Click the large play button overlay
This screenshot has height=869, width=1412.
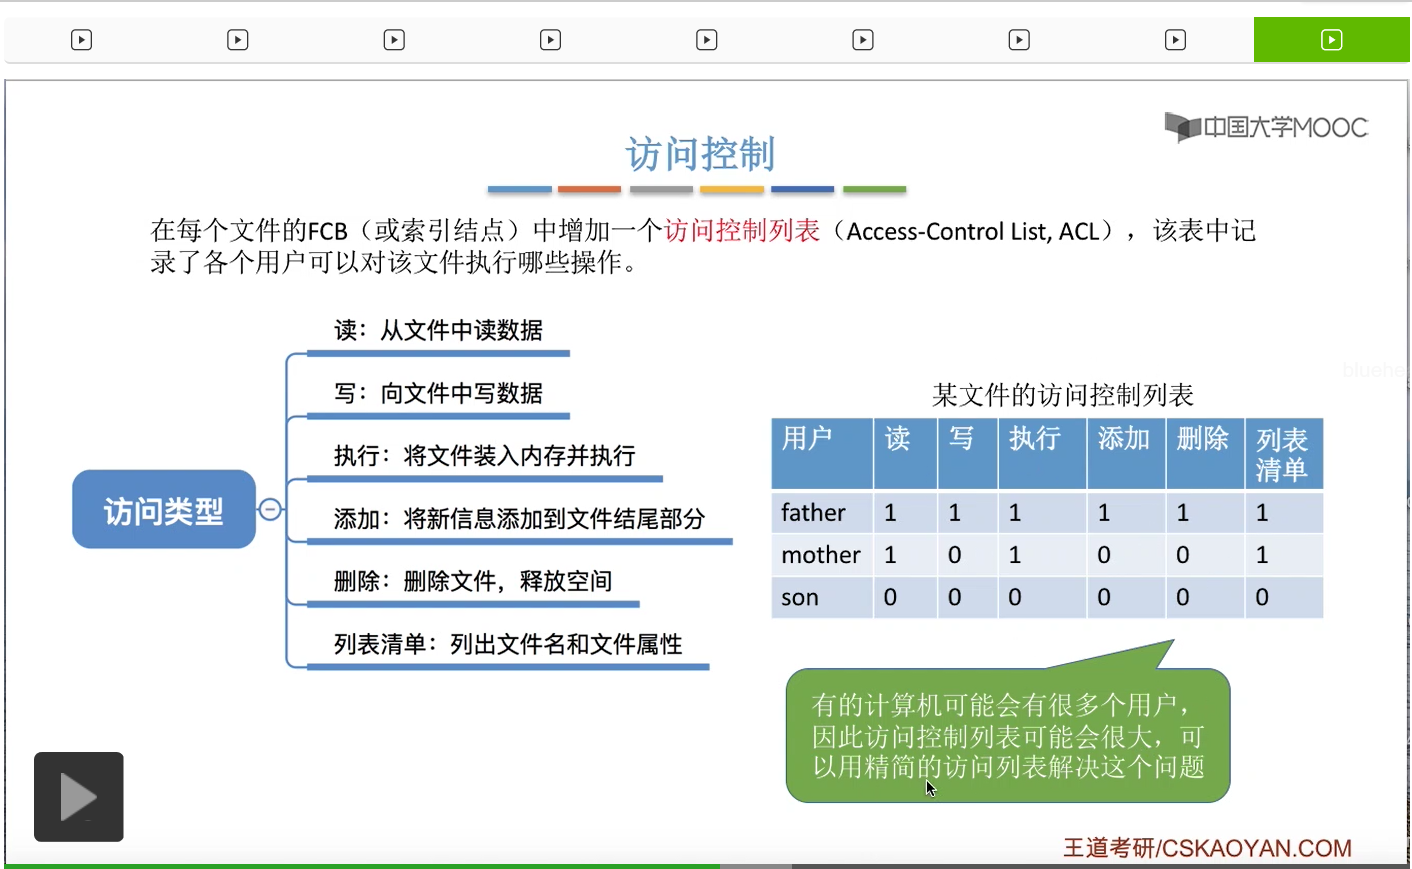79,797
